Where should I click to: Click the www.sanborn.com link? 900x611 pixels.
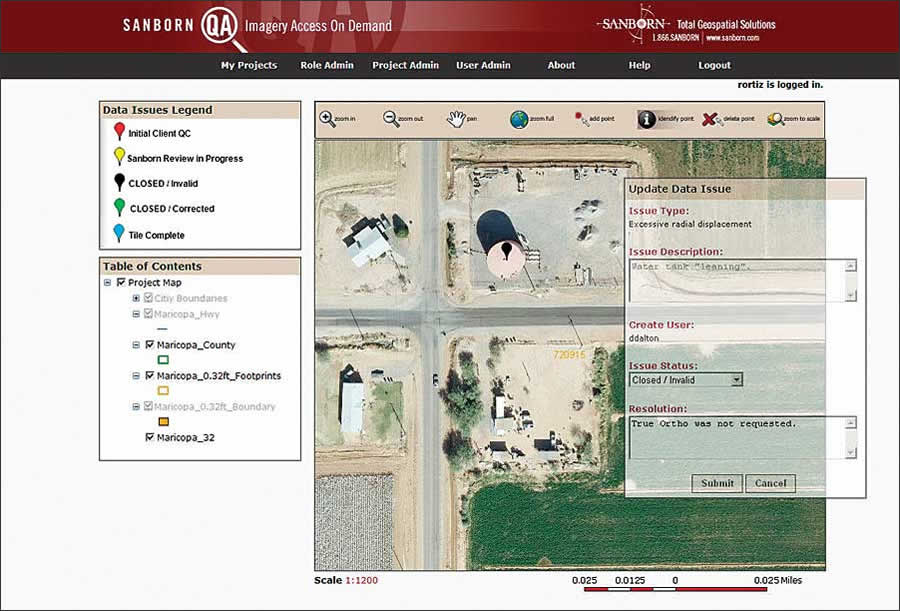coord(733,38)
